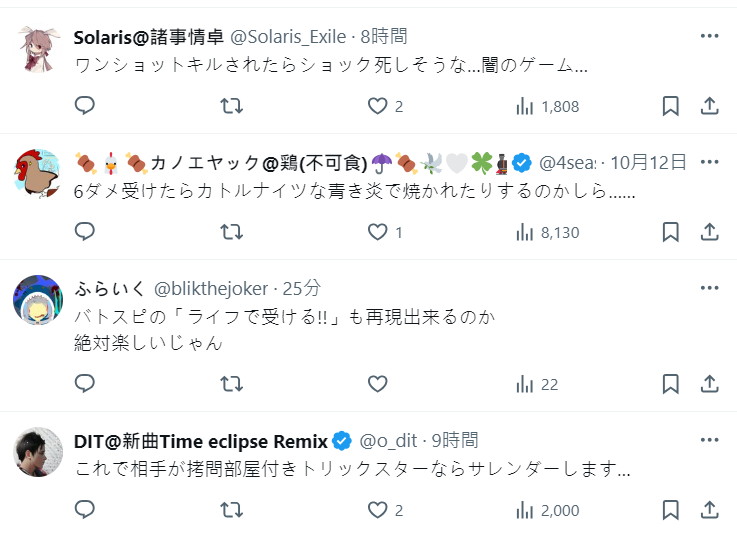Image resolution: width=737 pixels, height=534 pixels.
Task: Bookmark the DIT tweet
Action: coord(671,510)
